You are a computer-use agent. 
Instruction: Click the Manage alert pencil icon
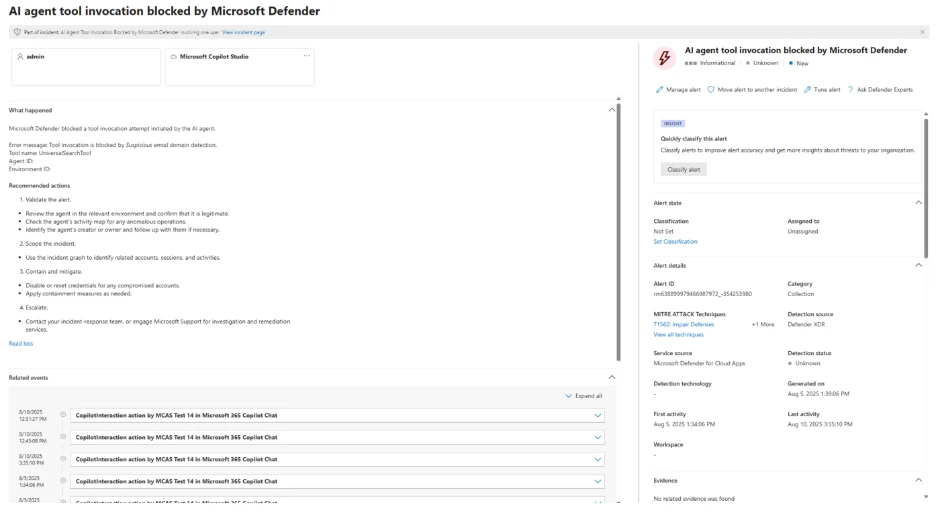(660, 90)
